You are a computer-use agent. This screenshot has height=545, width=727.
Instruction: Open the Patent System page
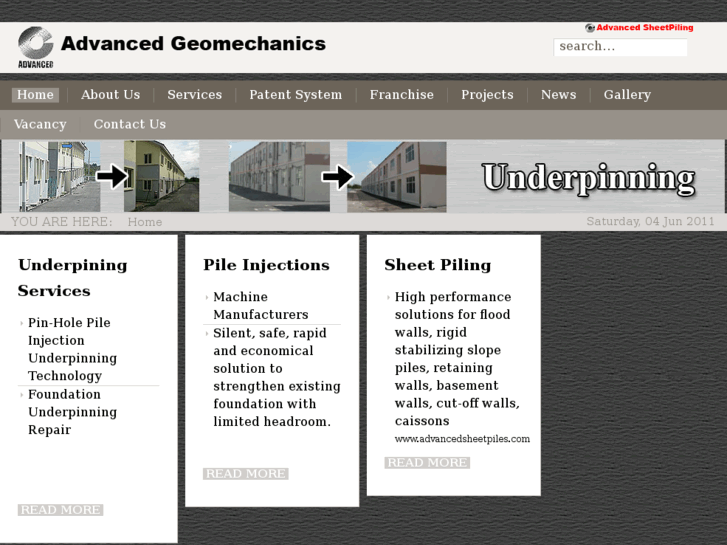pos(295,95)
